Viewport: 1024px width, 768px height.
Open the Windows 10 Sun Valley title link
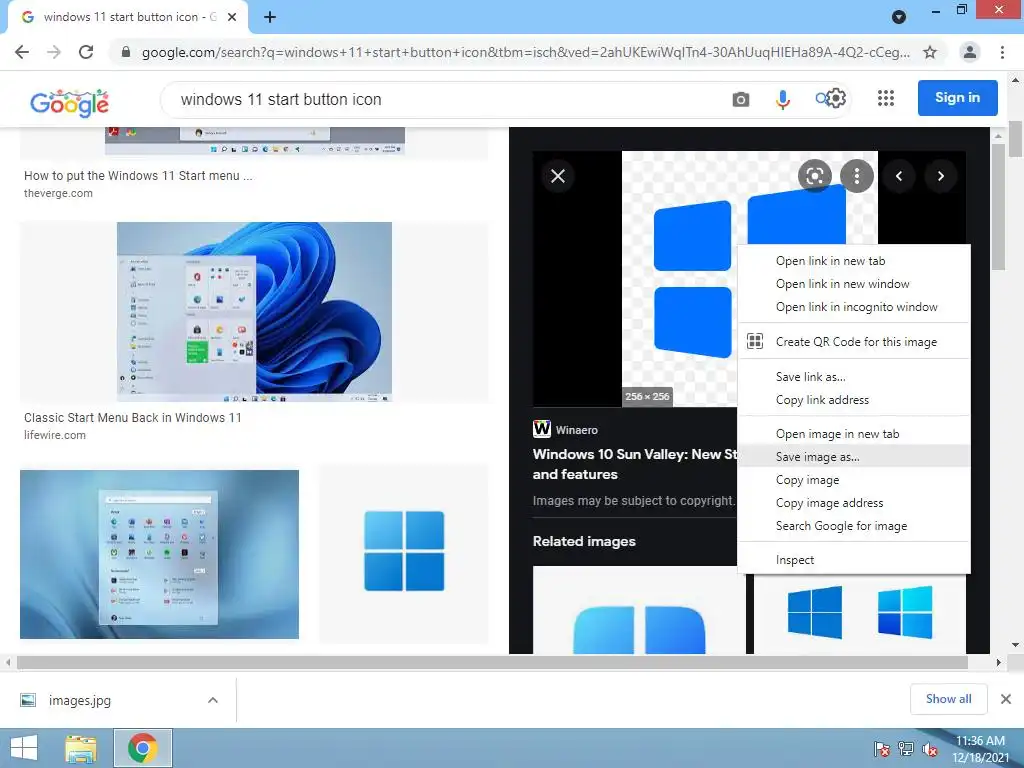pos(635,464)
